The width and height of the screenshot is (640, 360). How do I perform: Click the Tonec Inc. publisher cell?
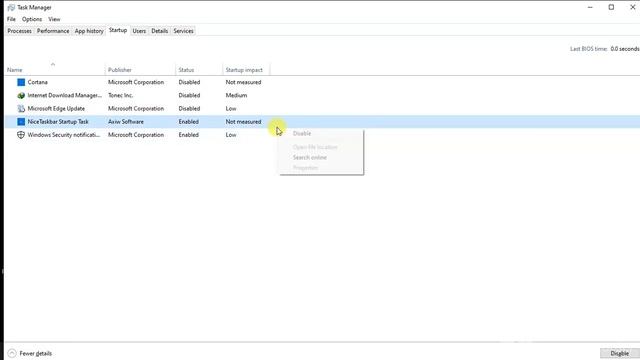tap(120, 95)
